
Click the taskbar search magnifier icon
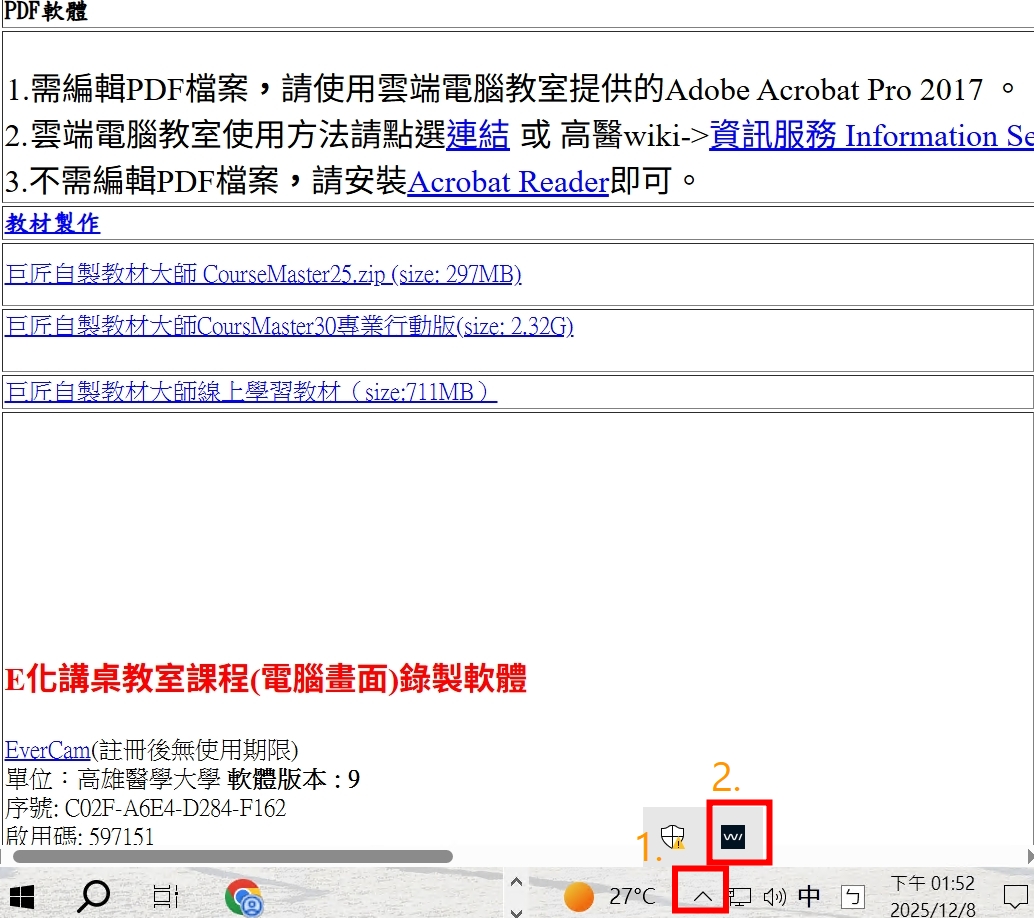[x=94, y=896]
